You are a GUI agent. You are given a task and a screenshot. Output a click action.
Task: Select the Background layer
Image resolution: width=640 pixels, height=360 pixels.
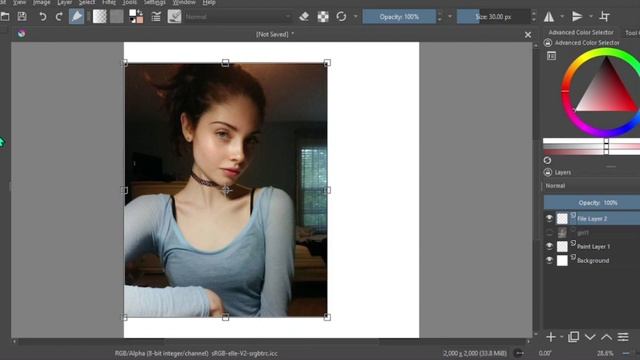pos(592,260)
